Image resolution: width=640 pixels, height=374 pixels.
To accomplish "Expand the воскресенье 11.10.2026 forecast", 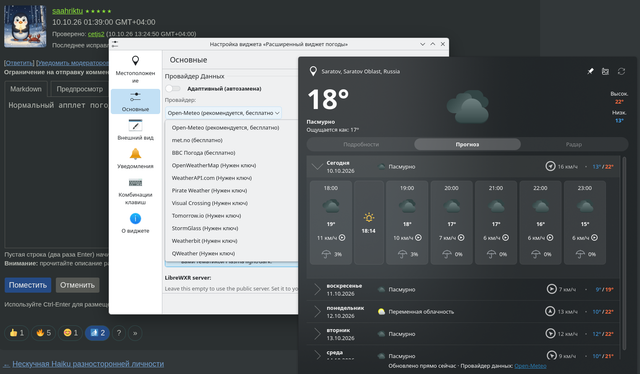I will pyautogui.click(x=317, y=289).
